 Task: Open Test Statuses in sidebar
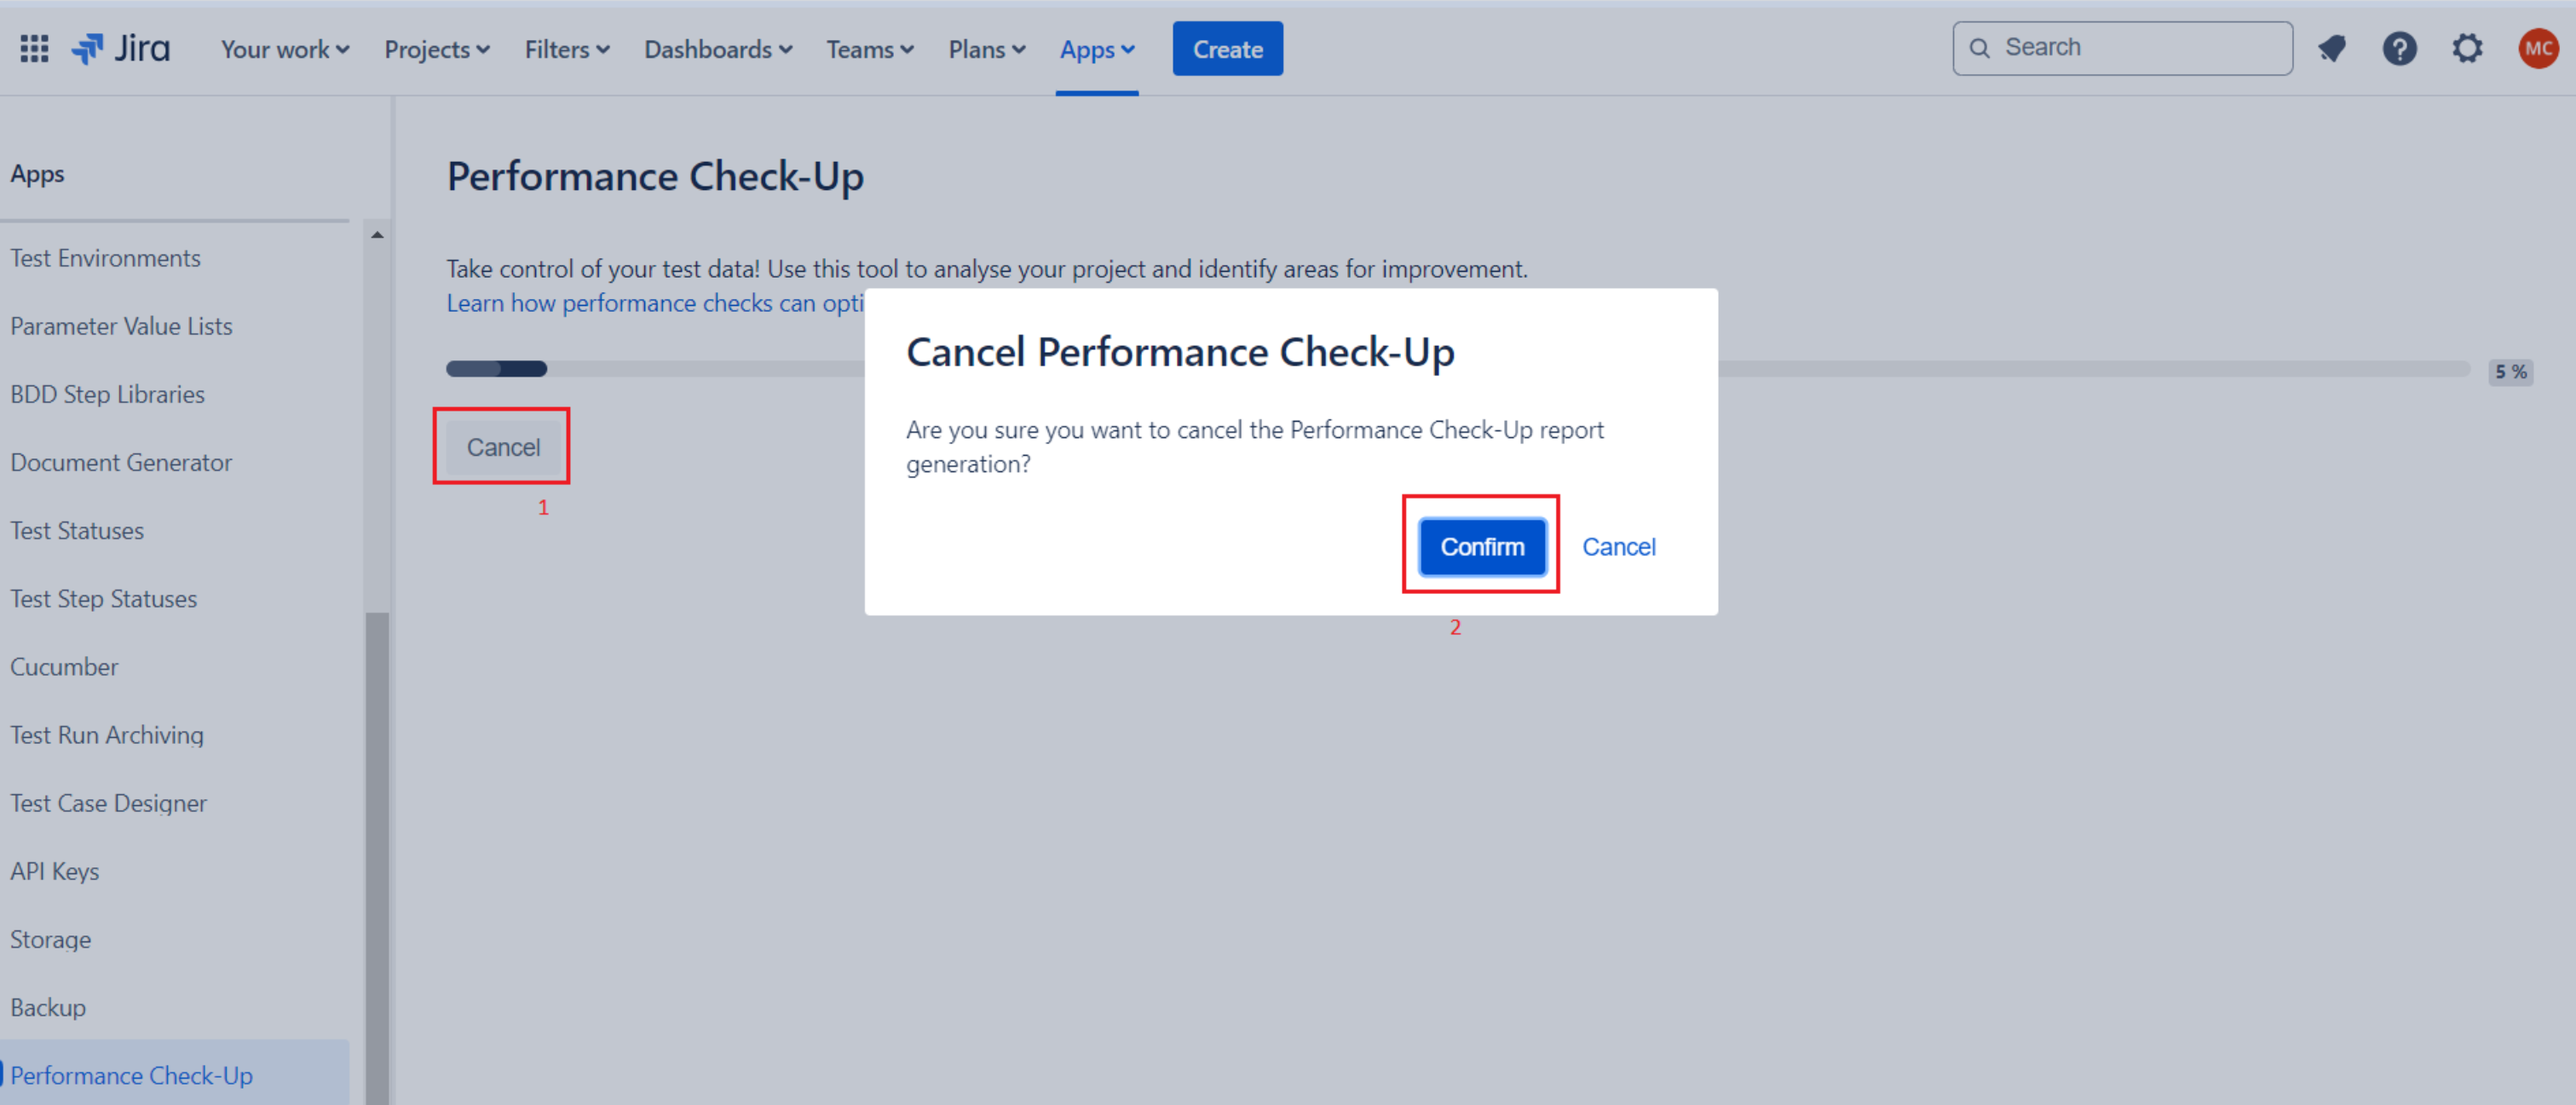click(x=77, y=530)
